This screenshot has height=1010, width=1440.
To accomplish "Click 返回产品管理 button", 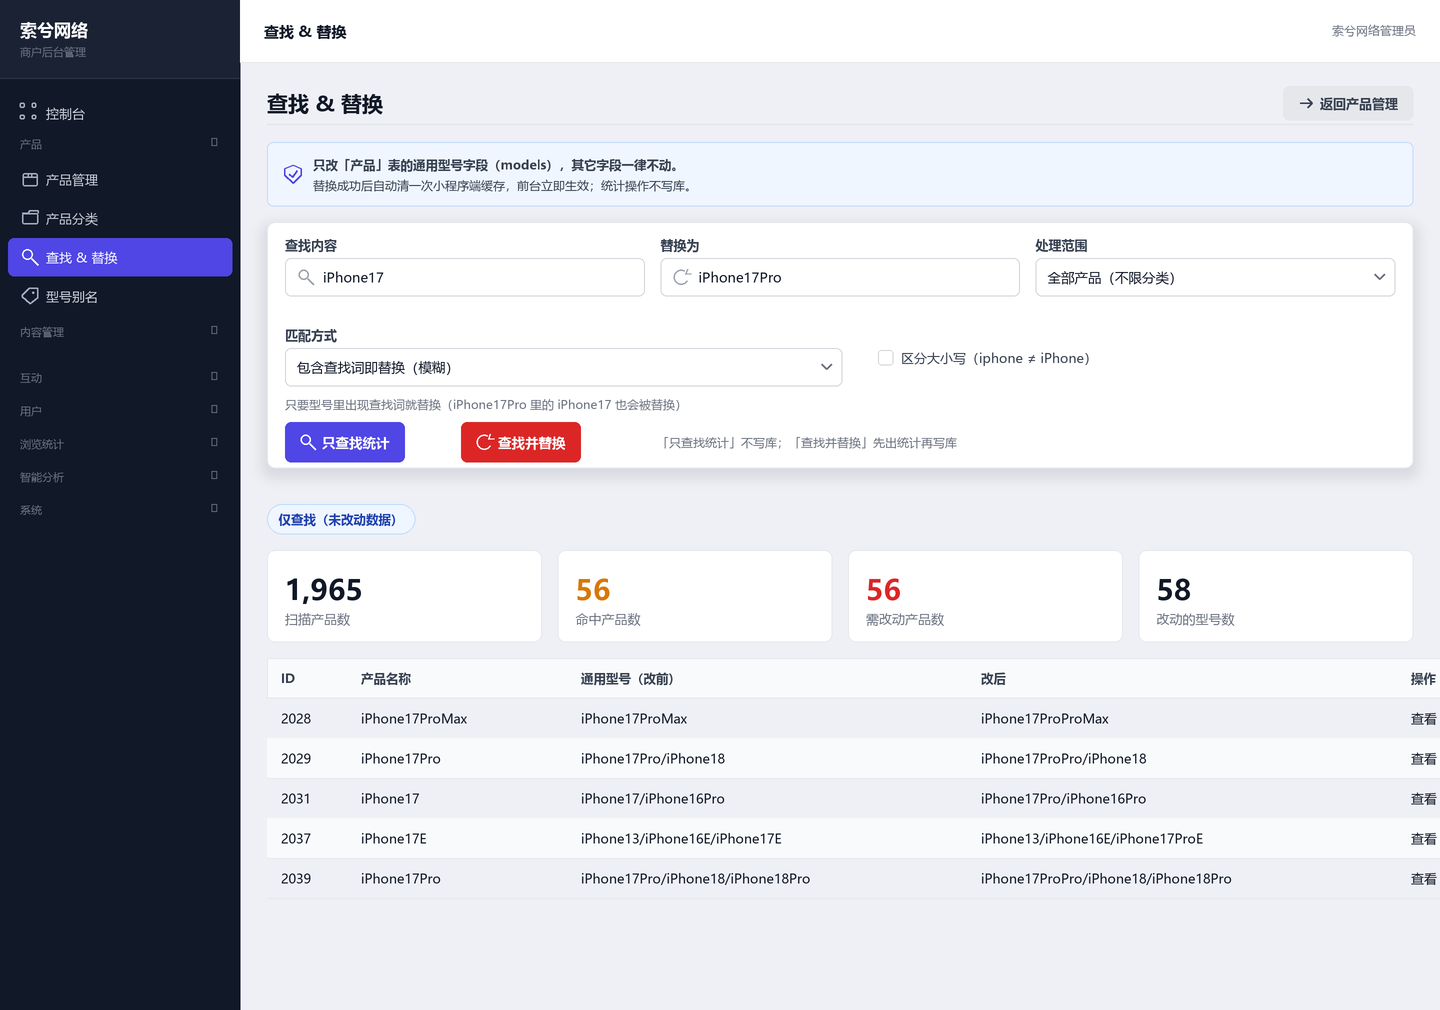I will [x=1348, y=103].
